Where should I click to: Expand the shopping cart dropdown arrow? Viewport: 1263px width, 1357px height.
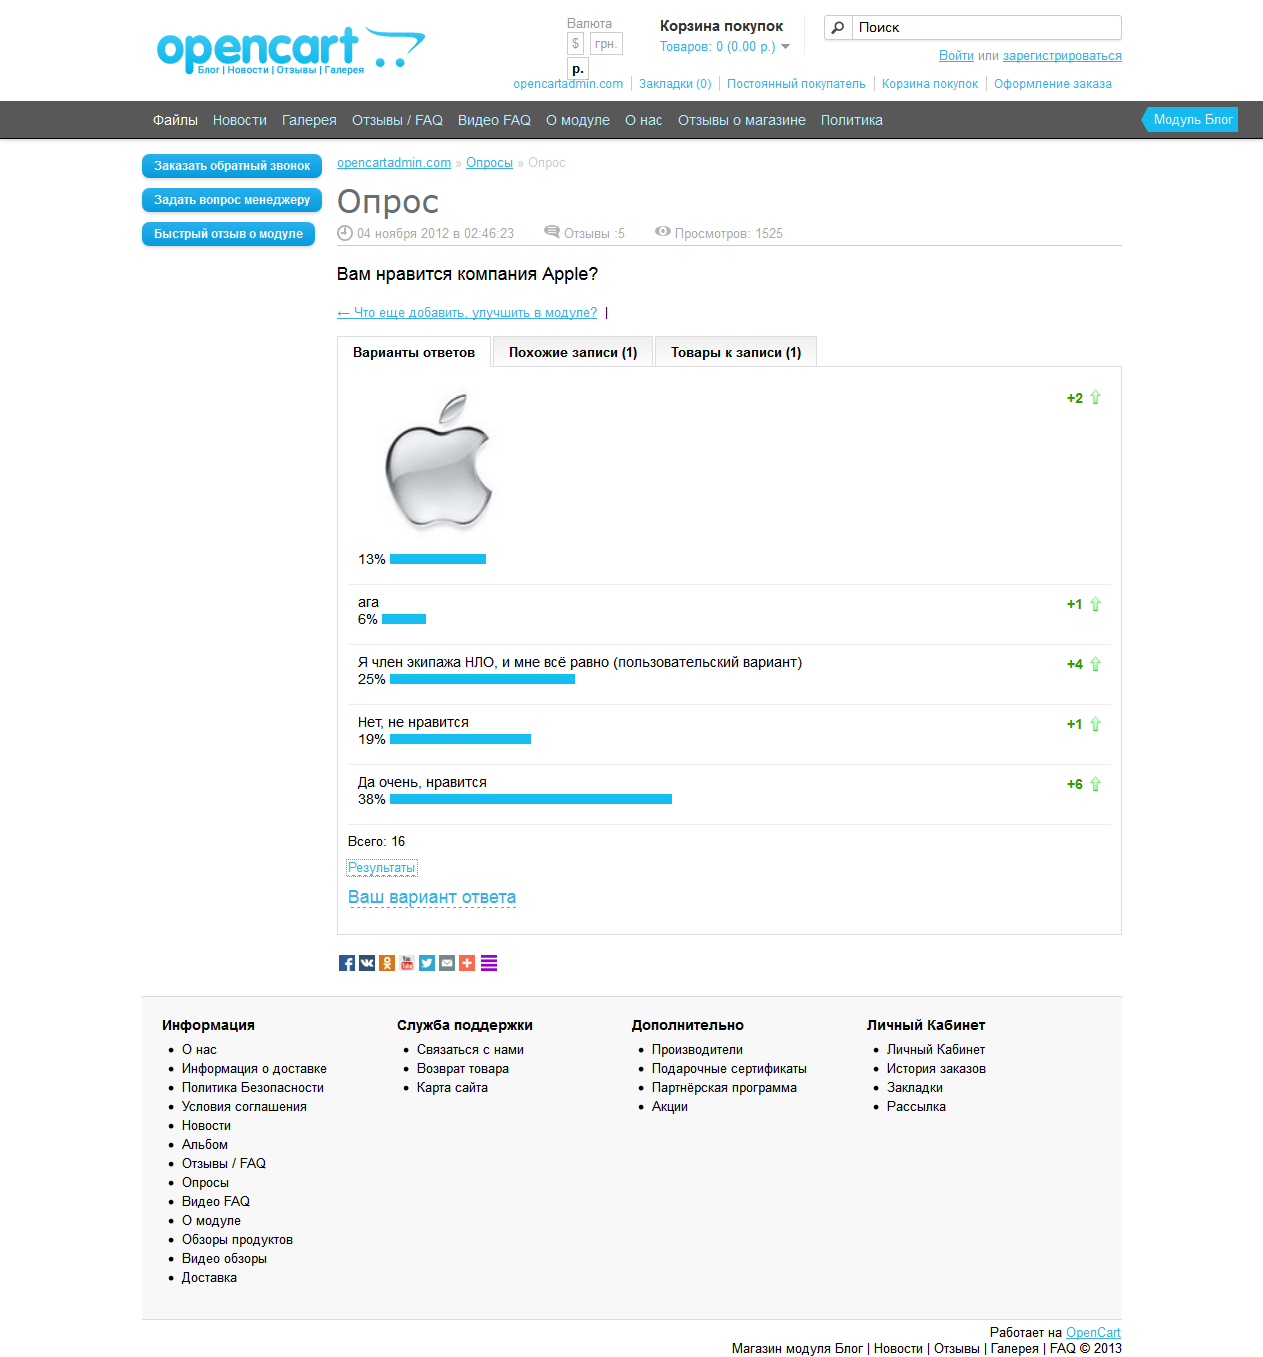click(785, 47)
